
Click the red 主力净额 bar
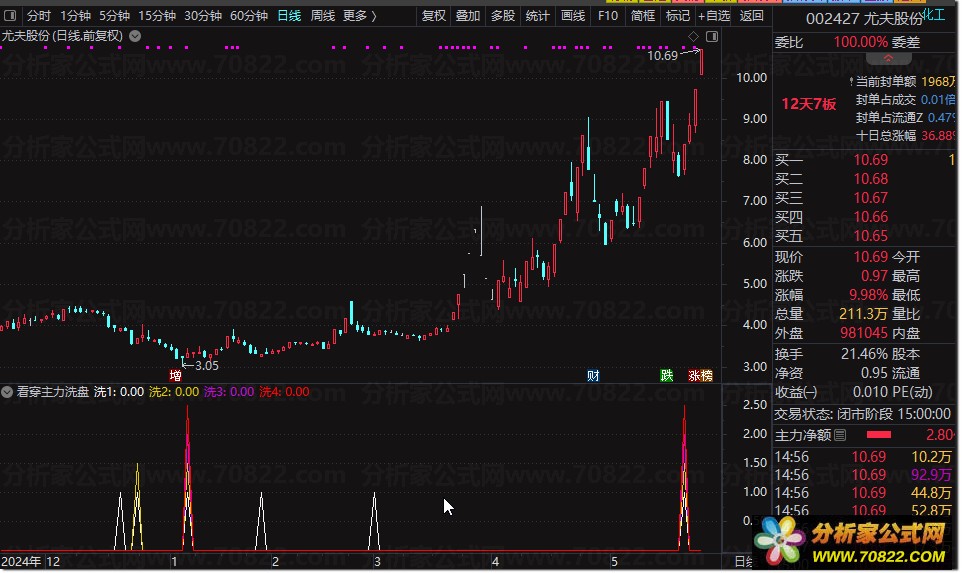pyautogui.click(x=879, y=435)
